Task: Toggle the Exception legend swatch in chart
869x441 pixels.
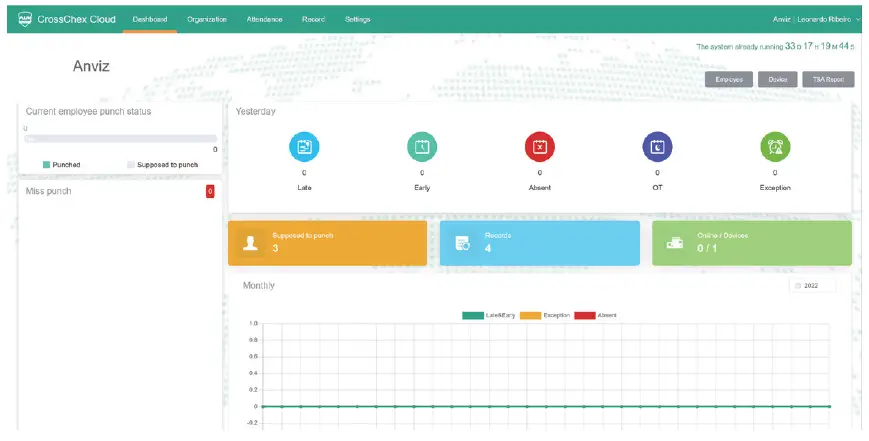Action: (530, 315)
